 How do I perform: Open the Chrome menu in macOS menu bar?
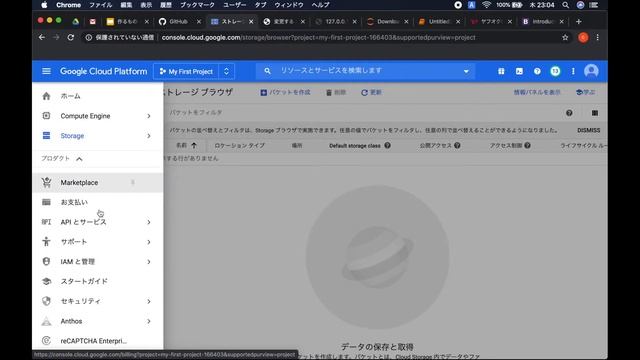(68, 5)
